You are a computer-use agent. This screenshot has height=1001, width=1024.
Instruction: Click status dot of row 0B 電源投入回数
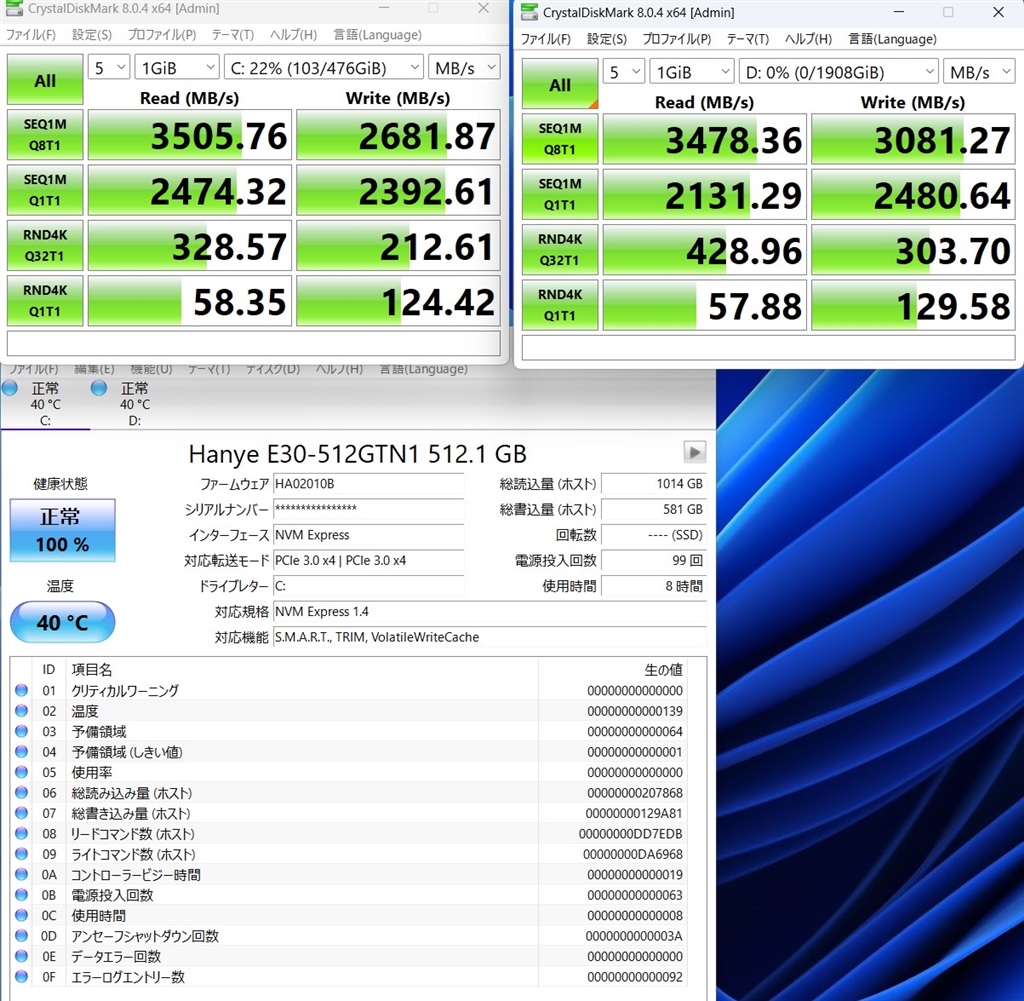(x=22, y=895)
